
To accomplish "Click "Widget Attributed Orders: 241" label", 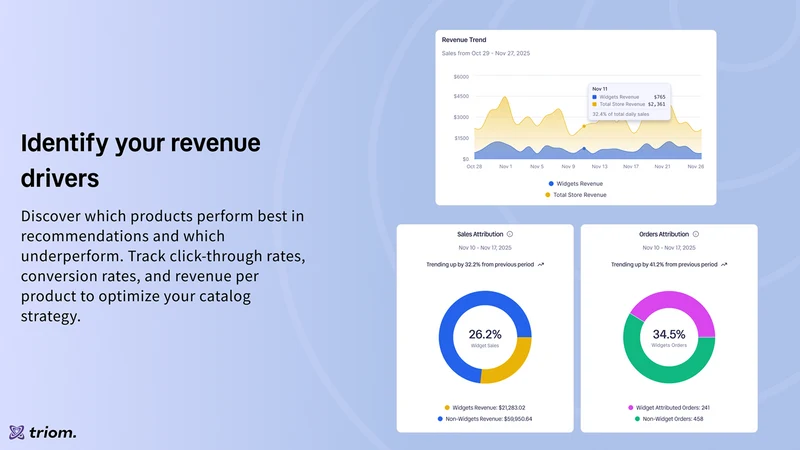I will tap(672, 408).
